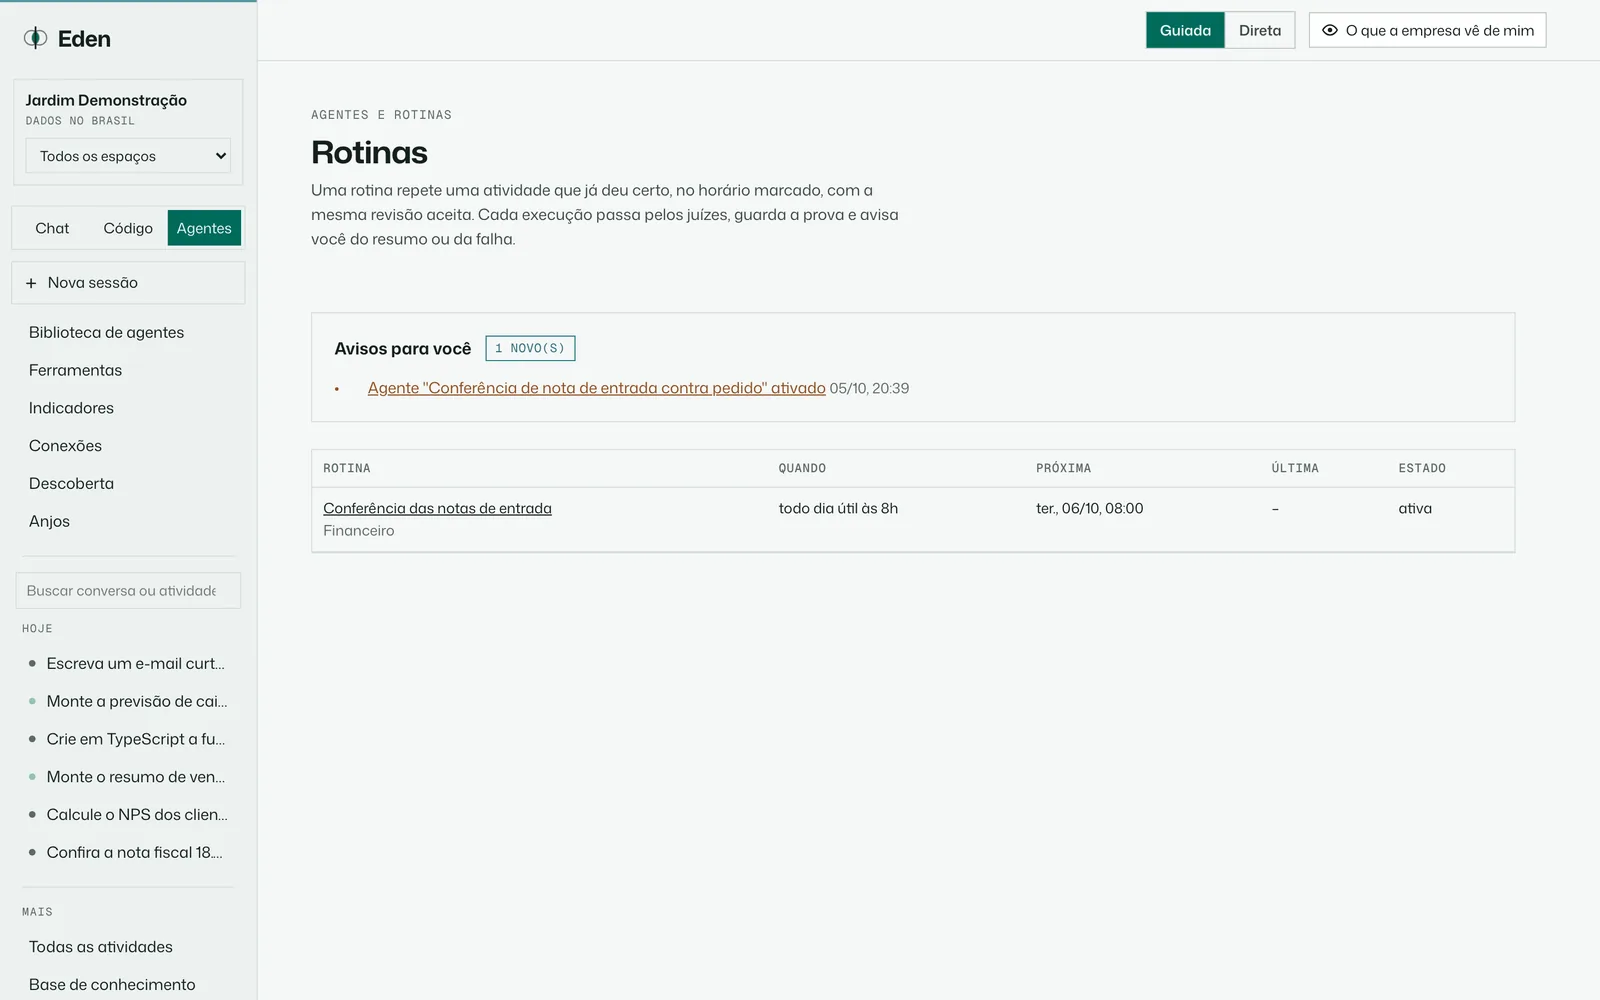Open O que a empresa vê de mim
1600x1000 pixels.
coord(1427,30)
